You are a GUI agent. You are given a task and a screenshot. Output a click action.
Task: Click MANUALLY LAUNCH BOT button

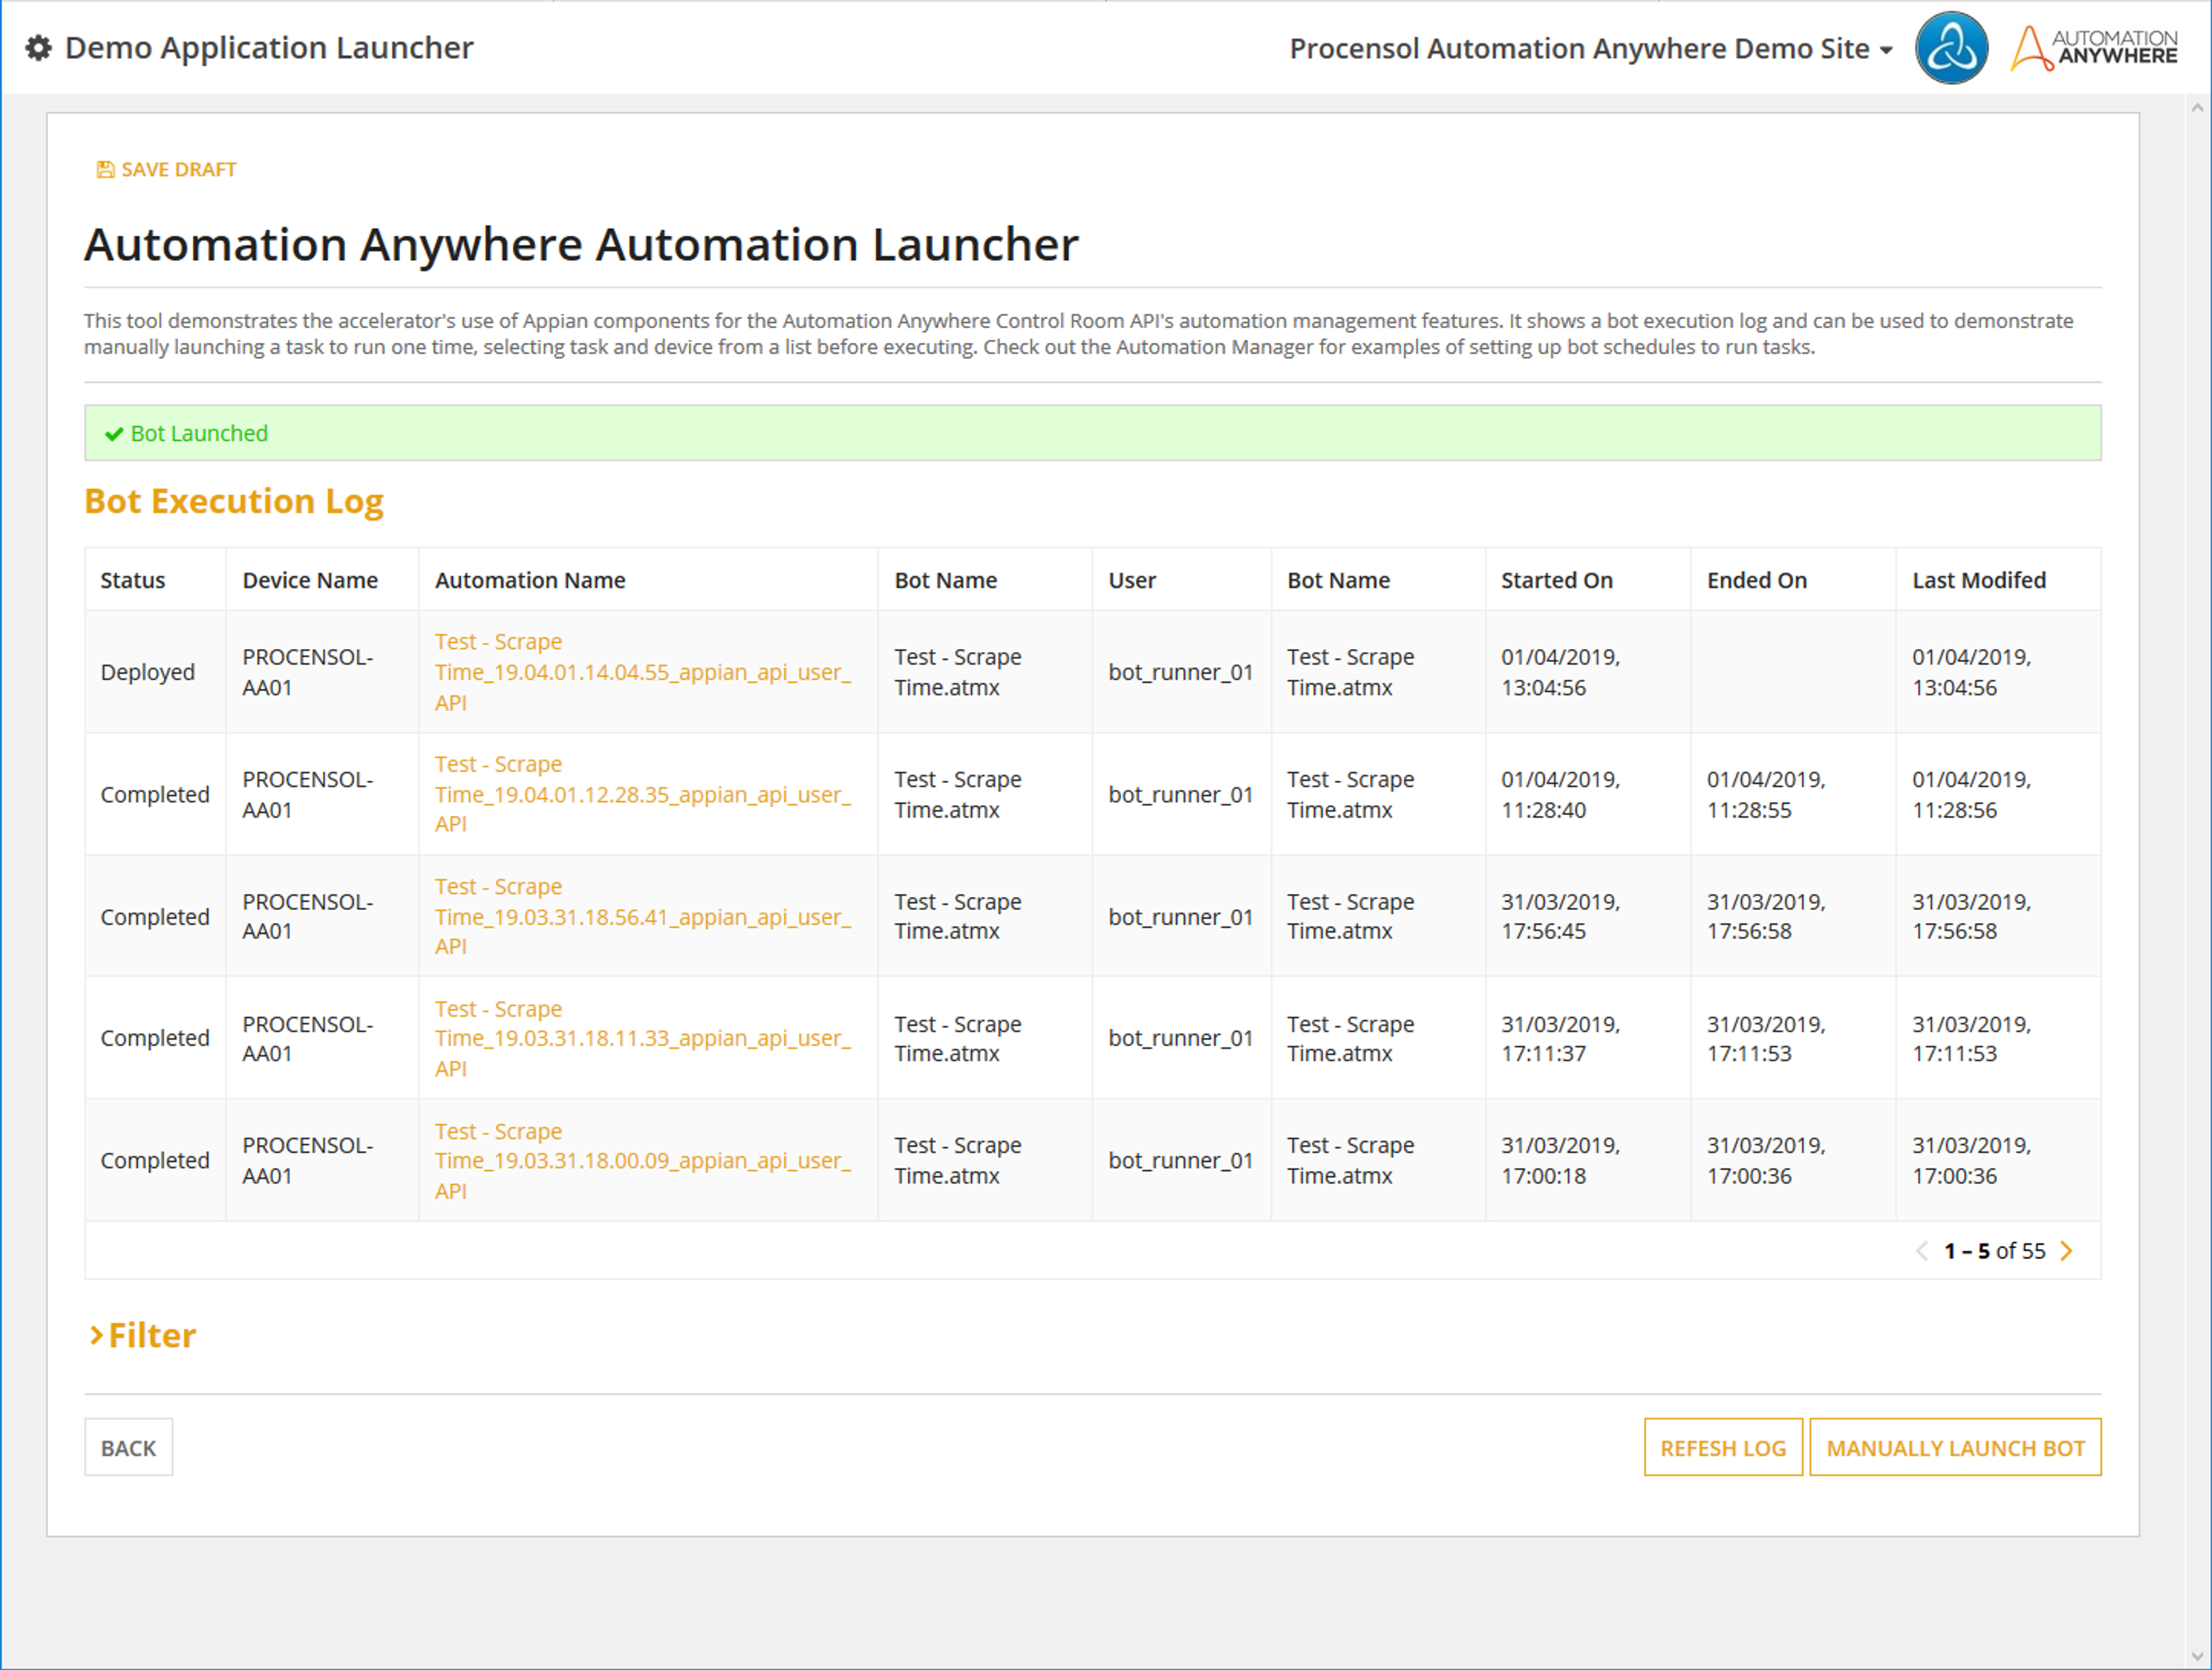(1955, 1447)
